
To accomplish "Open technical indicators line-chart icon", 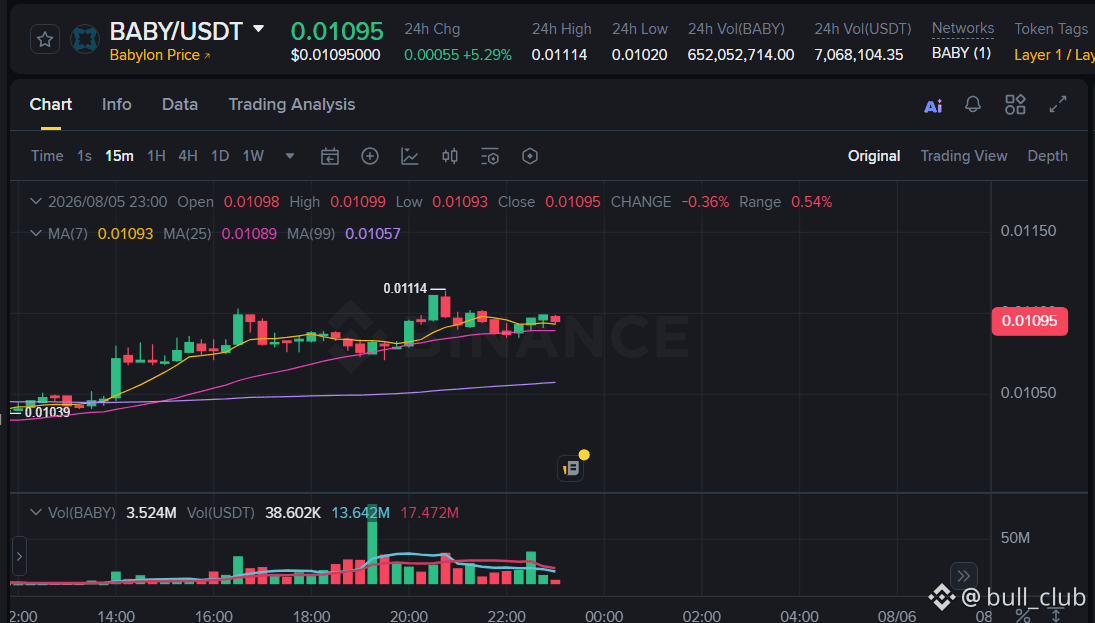I will [x=410, y=156].
